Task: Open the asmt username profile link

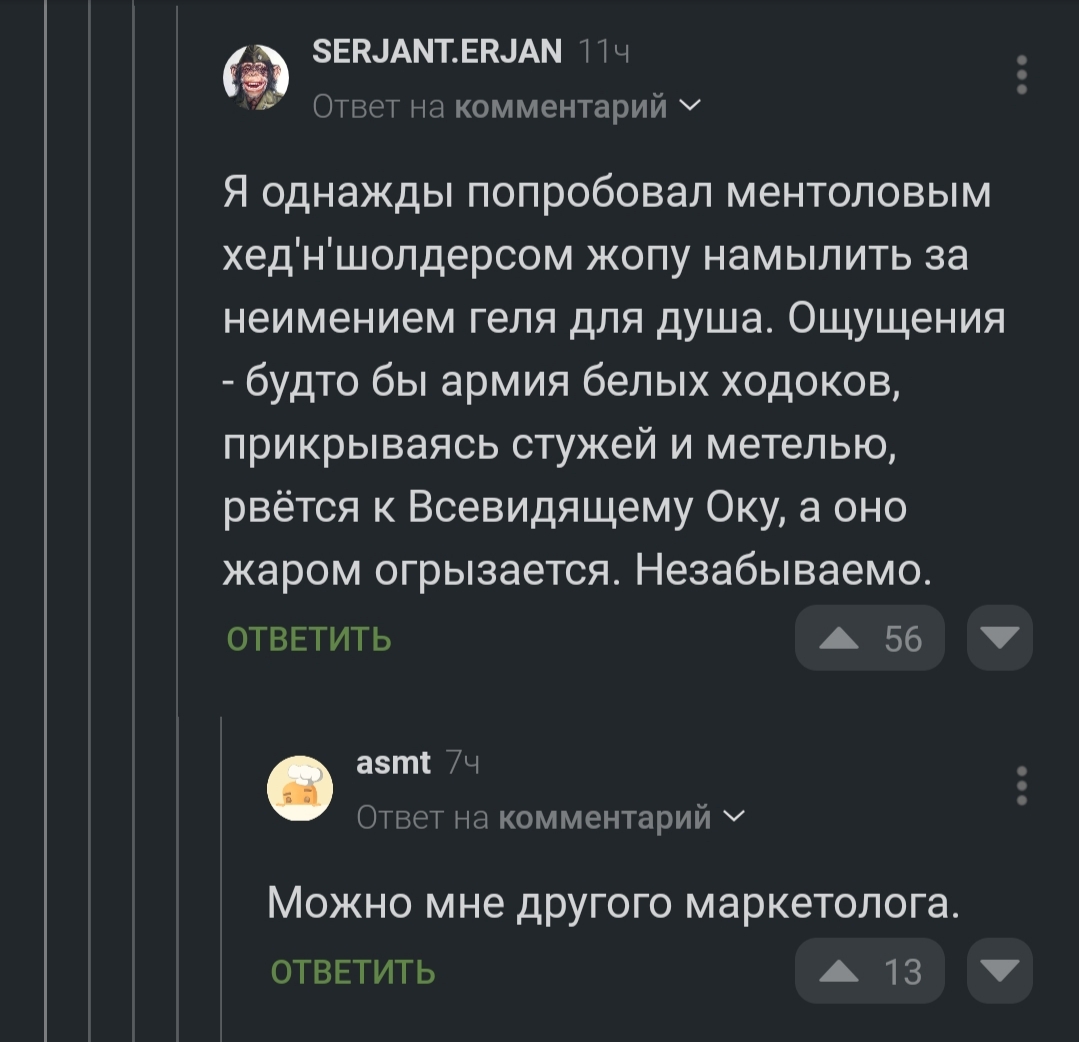Action: tap(393, 763)
